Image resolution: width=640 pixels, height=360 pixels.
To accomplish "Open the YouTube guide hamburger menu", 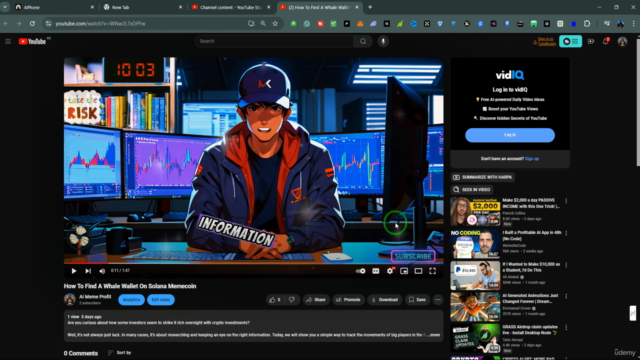I will click(8, 41).
